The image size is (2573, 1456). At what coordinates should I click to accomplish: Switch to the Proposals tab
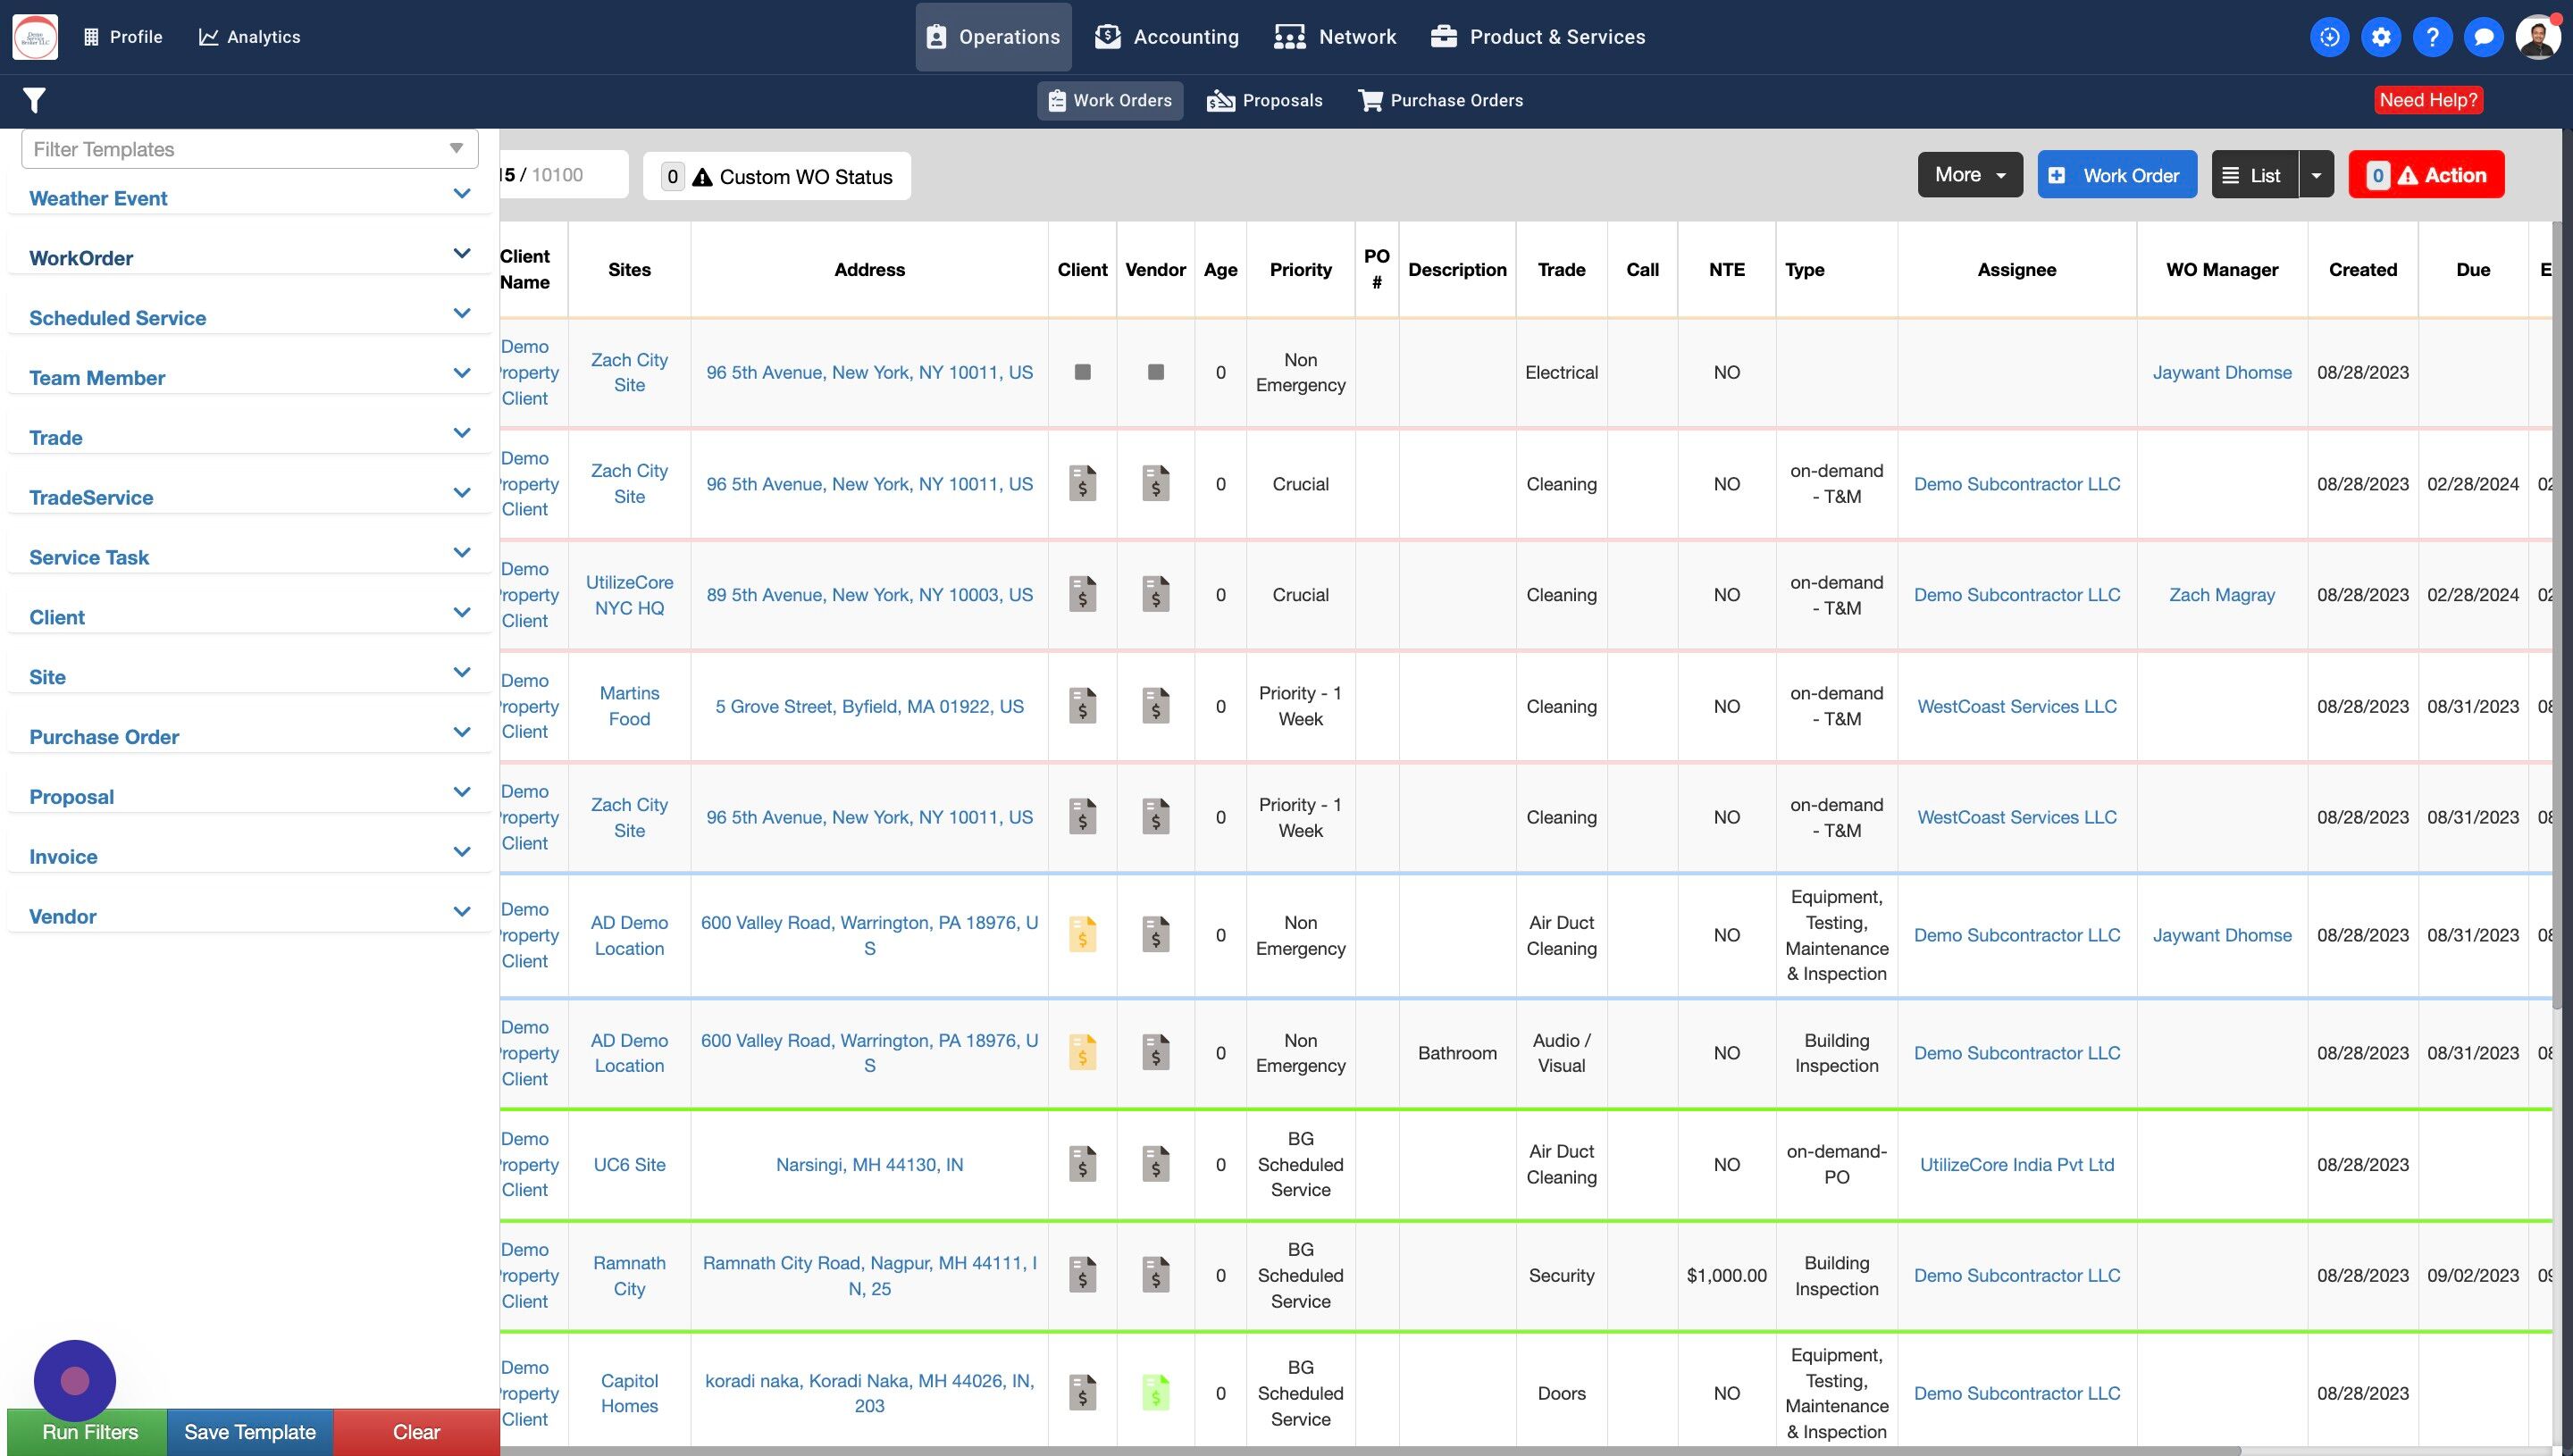1264,100
